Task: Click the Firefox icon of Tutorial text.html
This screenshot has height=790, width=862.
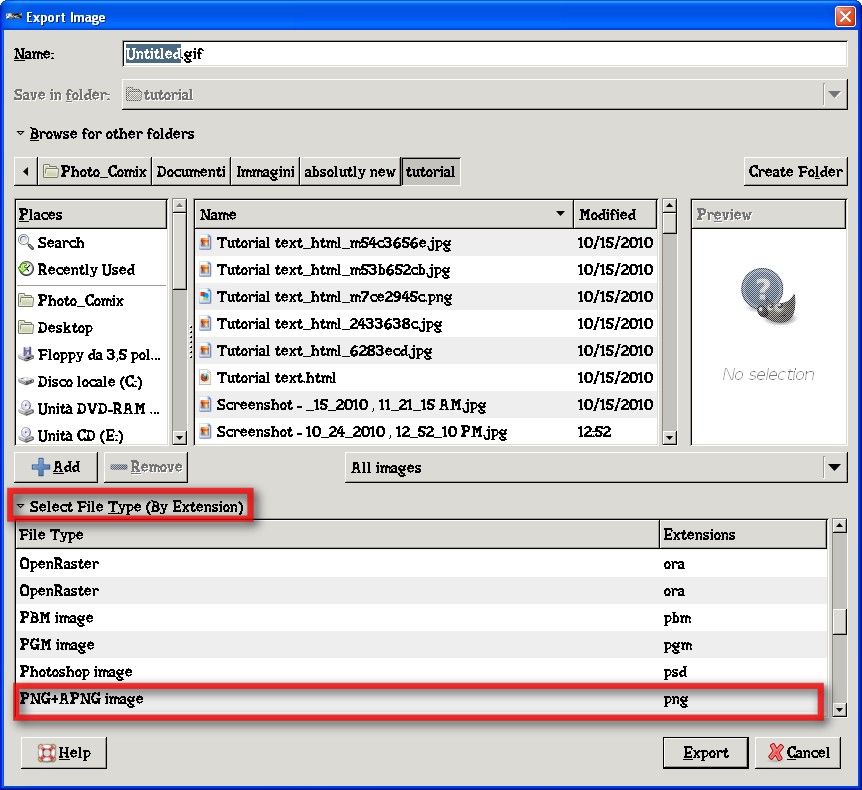Action: (x=205, y=377)
